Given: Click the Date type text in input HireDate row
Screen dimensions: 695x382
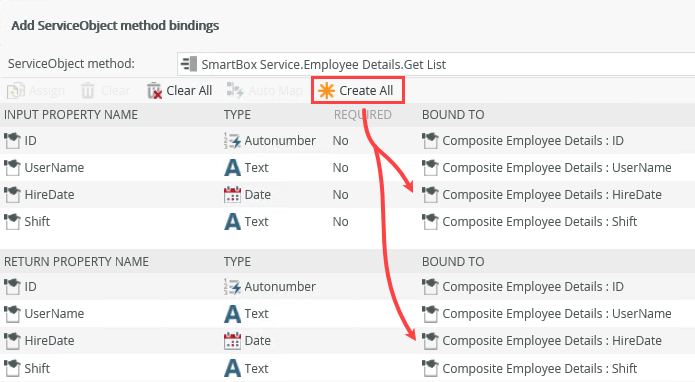Looking at the screenshot, I should (258, 195).
